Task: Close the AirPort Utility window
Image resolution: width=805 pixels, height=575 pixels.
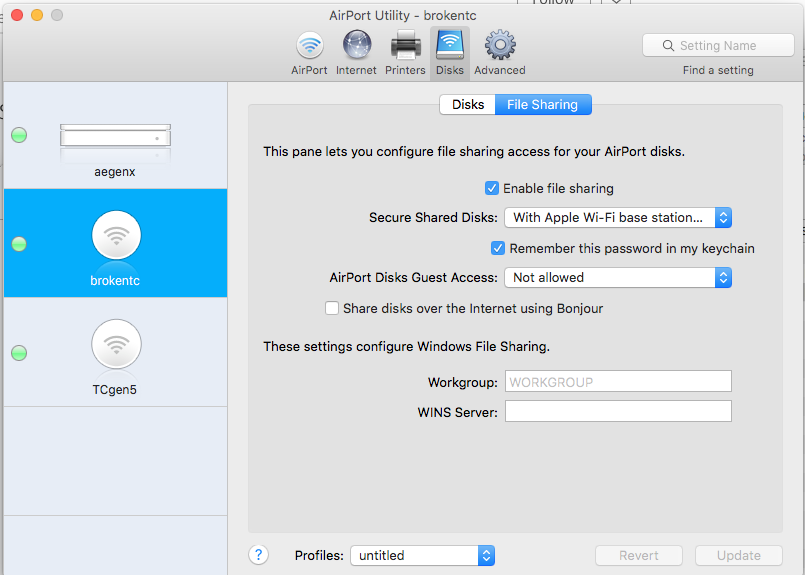Action: [x=17, y=15]
